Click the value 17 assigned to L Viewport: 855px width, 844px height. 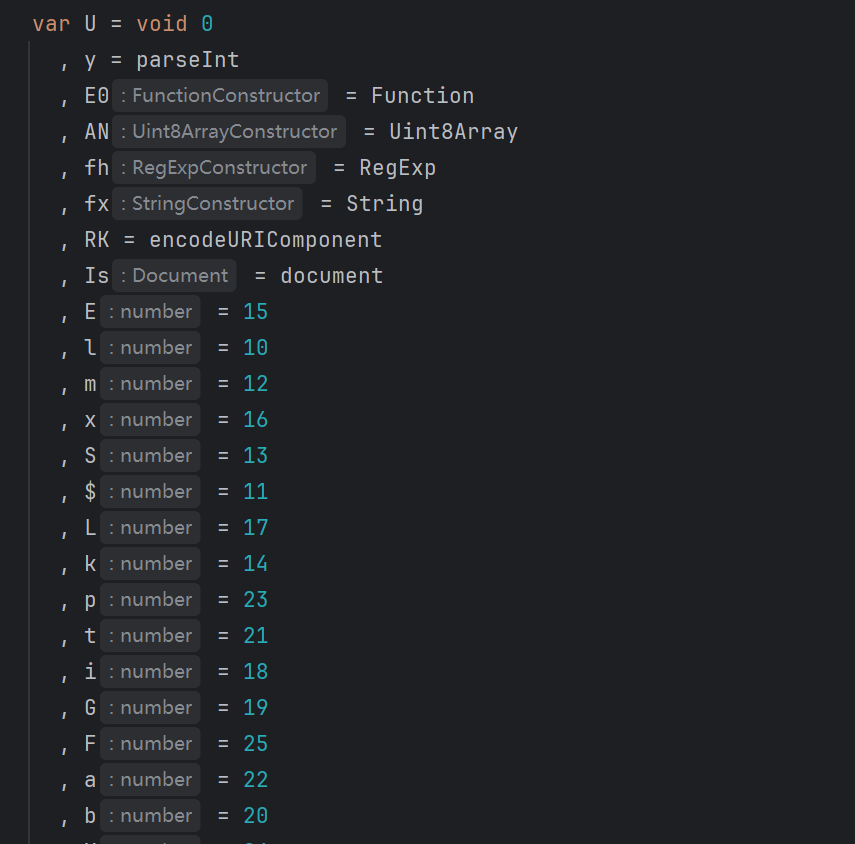tap(255, 528)
